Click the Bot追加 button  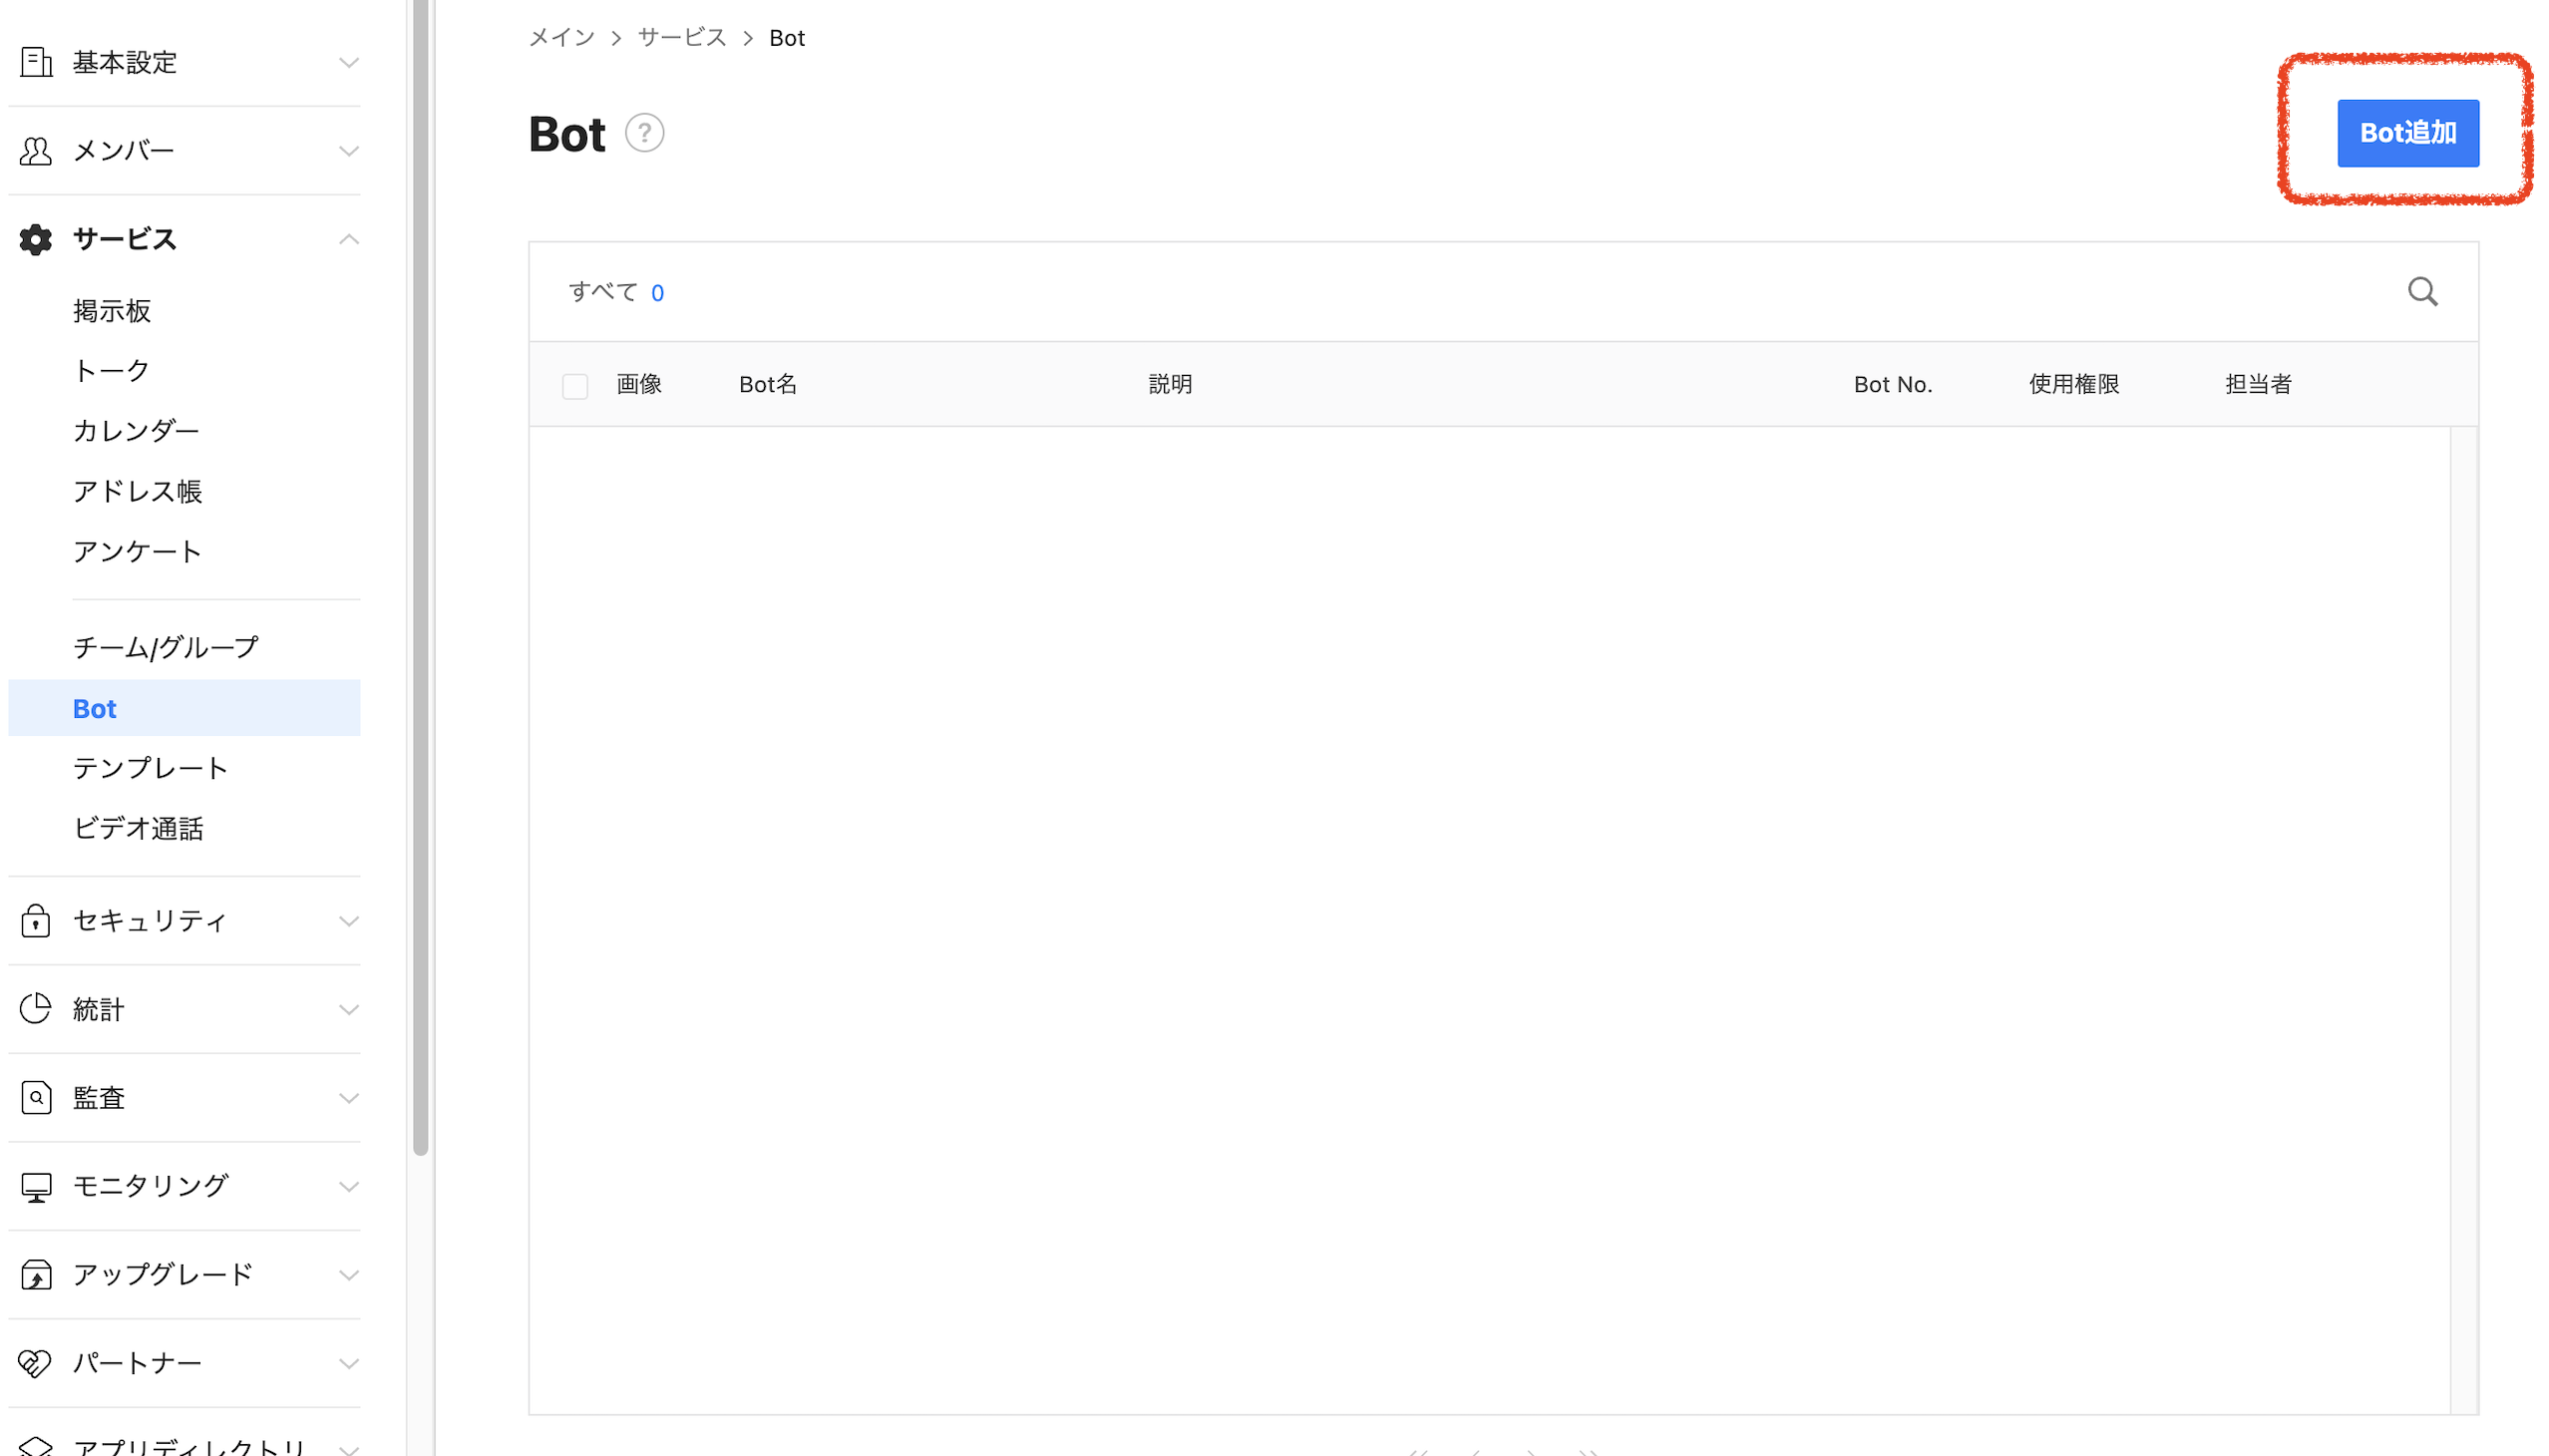click(x=2407, y=133)
